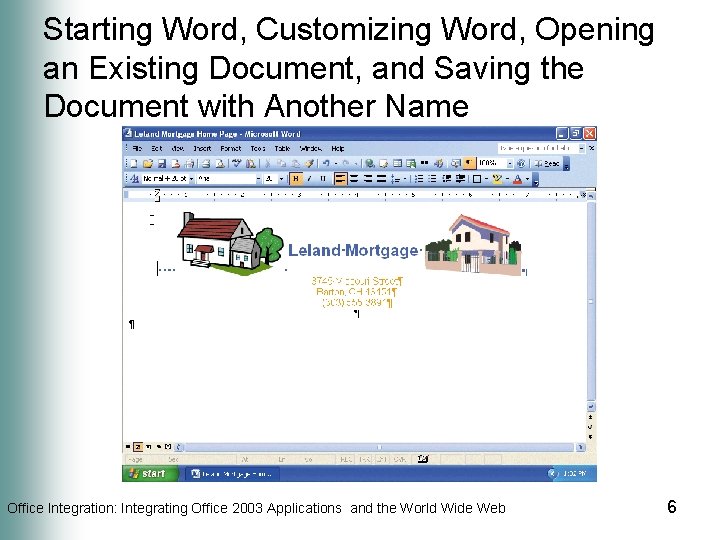Click the left house clip art image

point(230,243)
